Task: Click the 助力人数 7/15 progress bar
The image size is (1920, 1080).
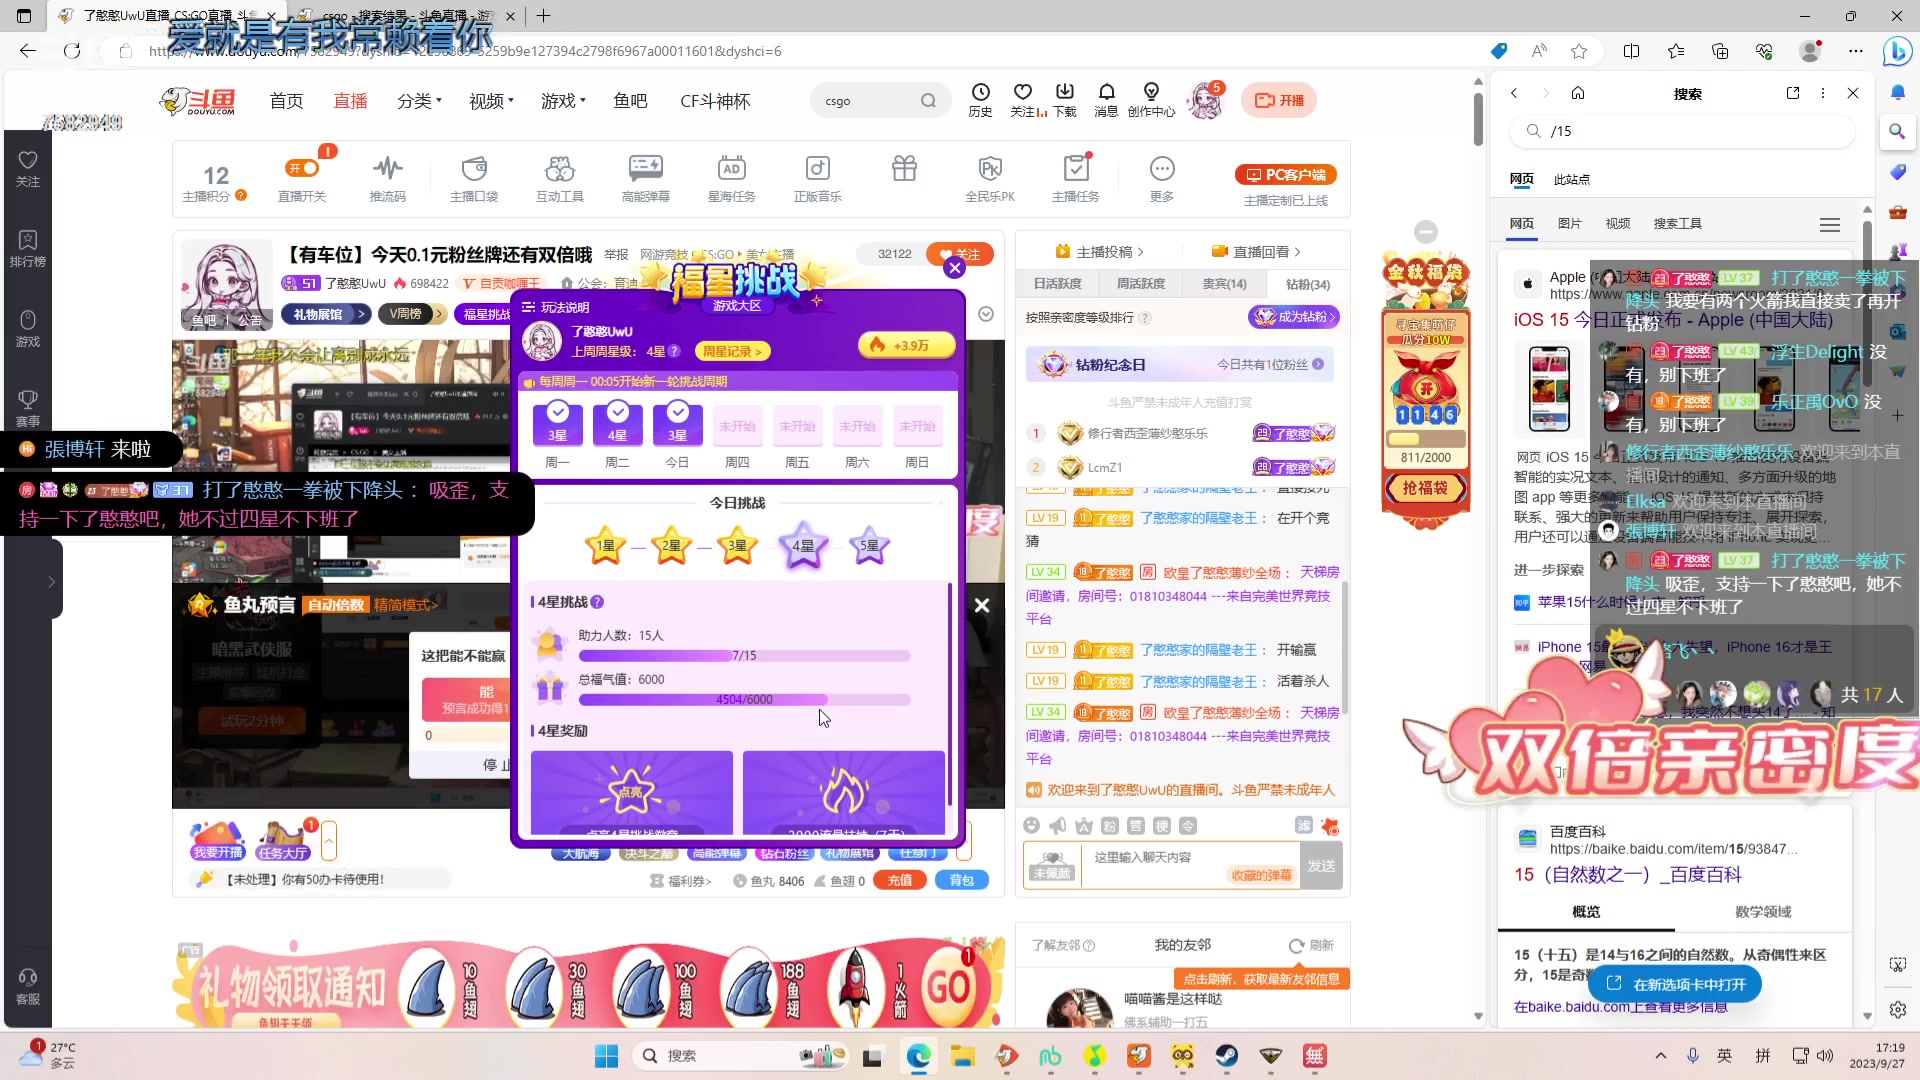Action: [x=744, y=656]
